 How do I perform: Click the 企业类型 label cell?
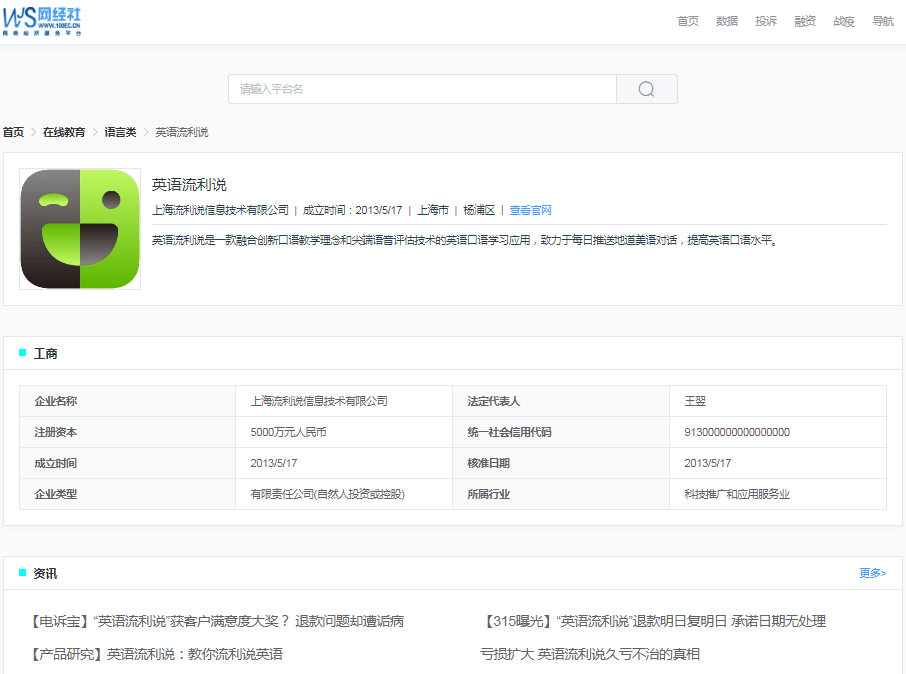128,494
